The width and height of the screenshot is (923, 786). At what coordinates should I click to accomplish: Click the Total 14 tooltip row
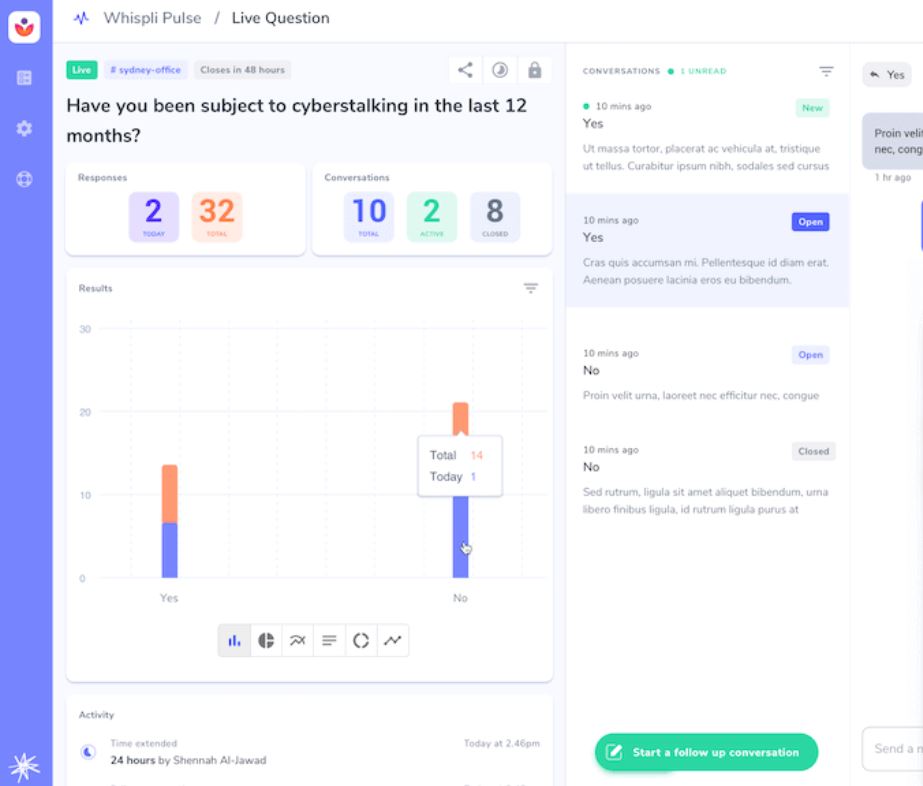[456, 455]
